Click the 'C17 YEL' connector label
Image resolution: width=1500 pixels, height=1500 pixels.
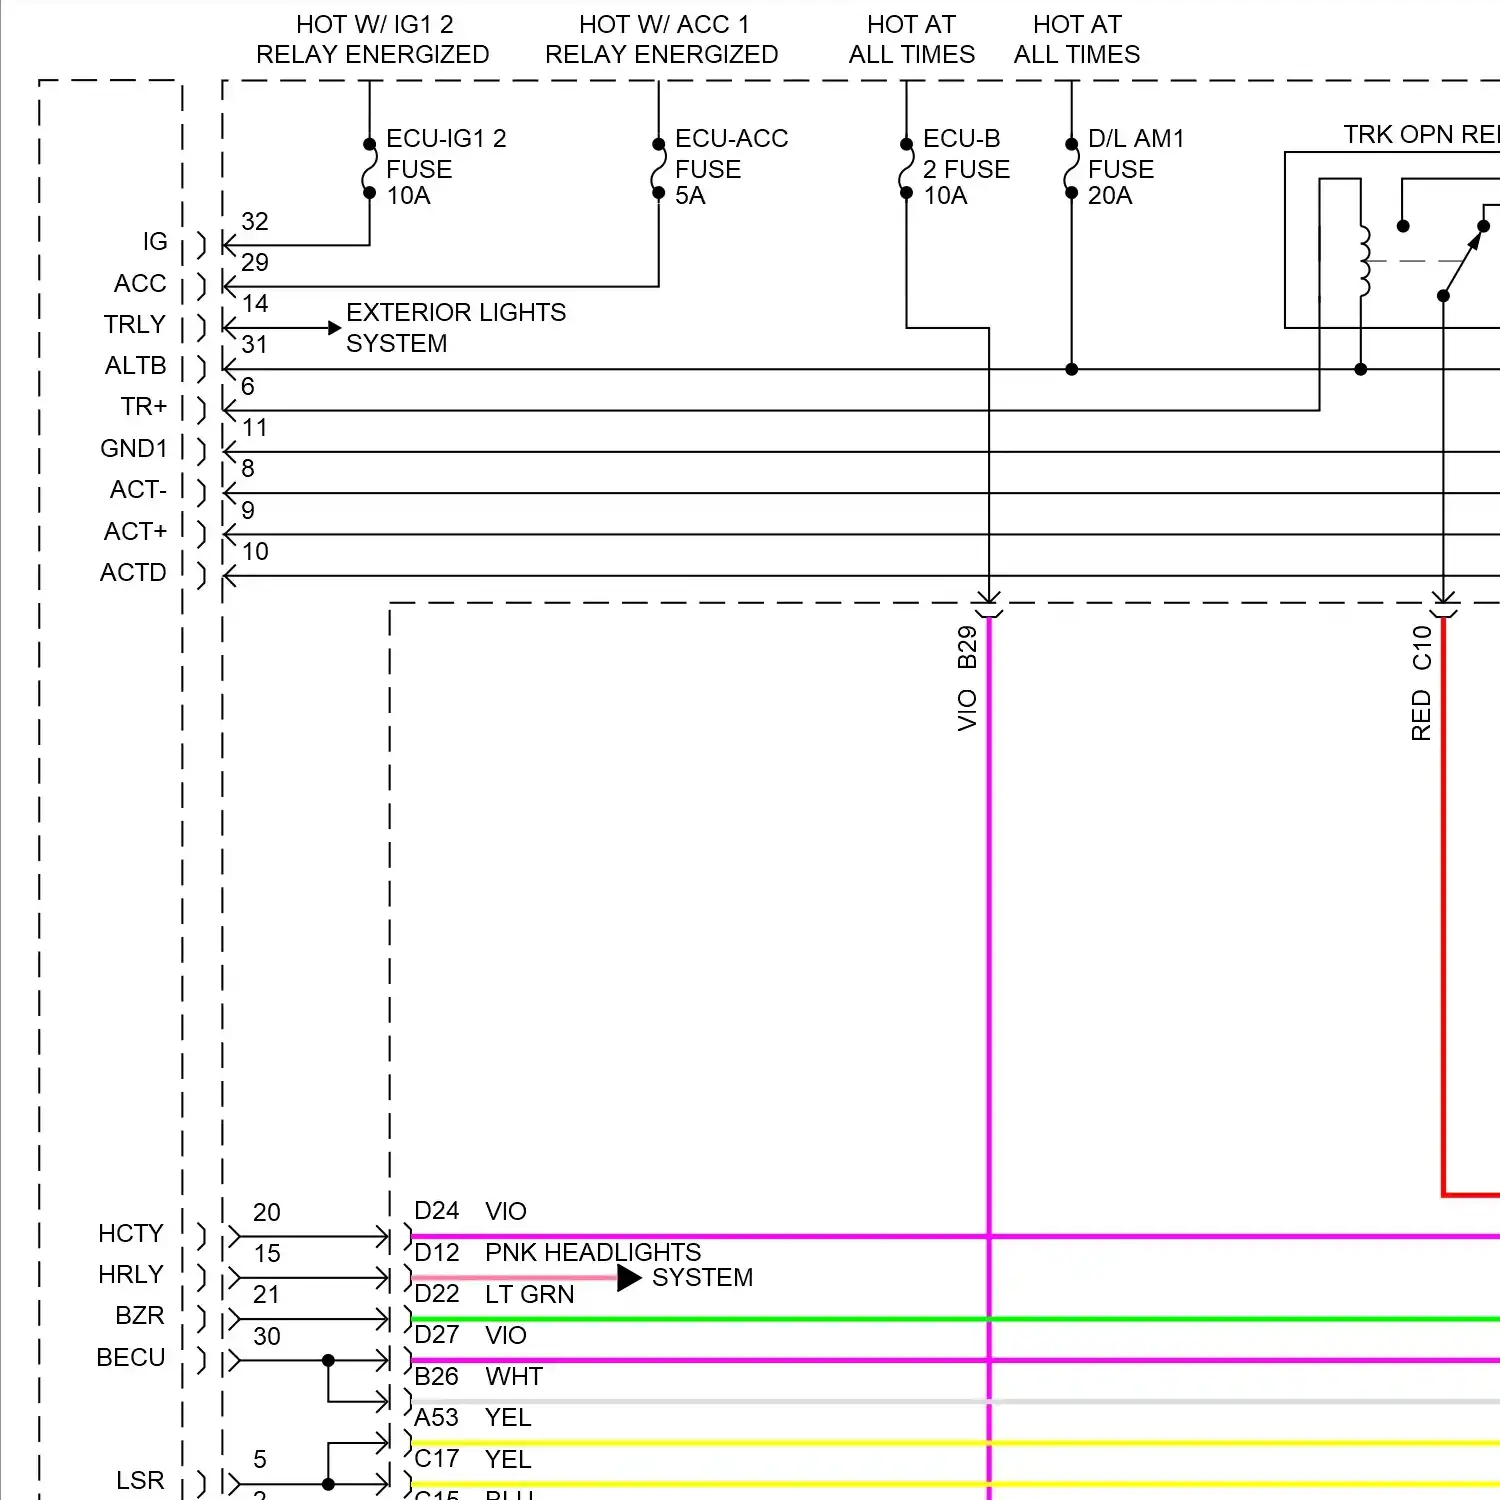pyautogui.click(x=473, y=1460)
